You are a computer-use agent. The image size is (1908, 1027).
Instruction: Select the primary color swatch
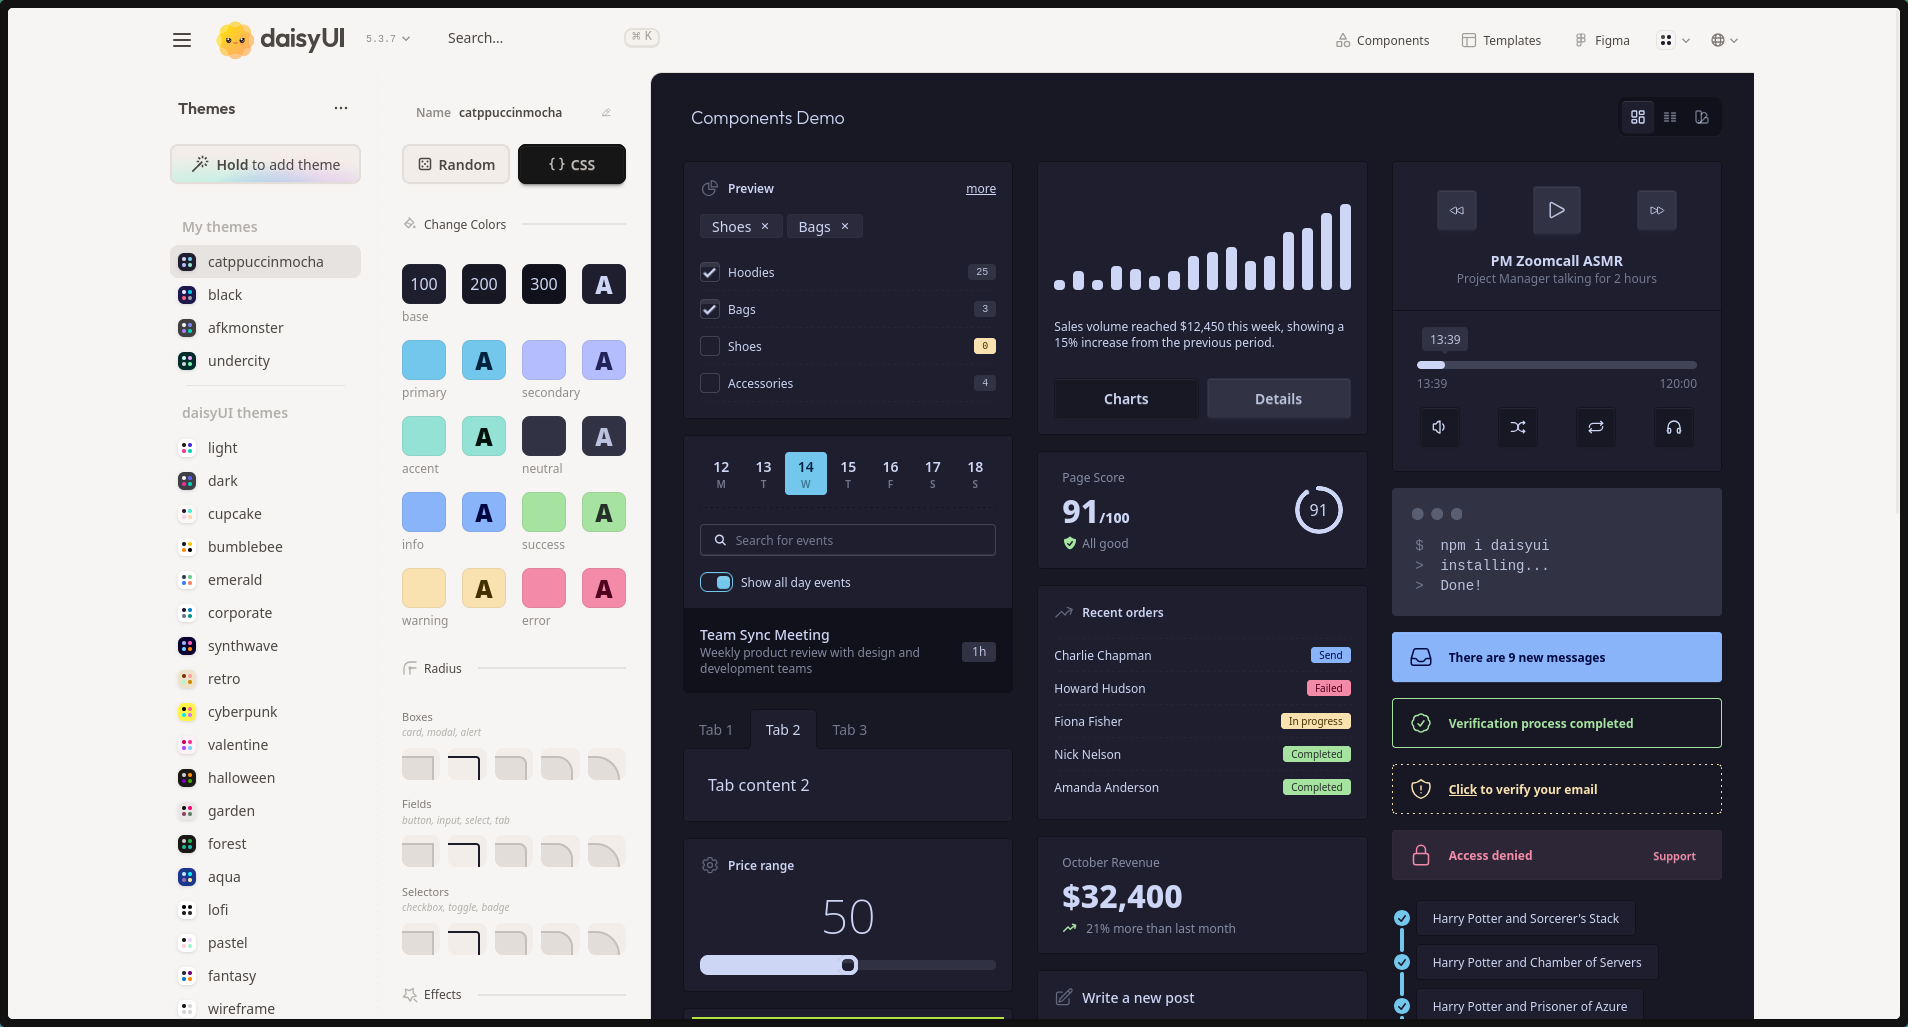[423, 360]
